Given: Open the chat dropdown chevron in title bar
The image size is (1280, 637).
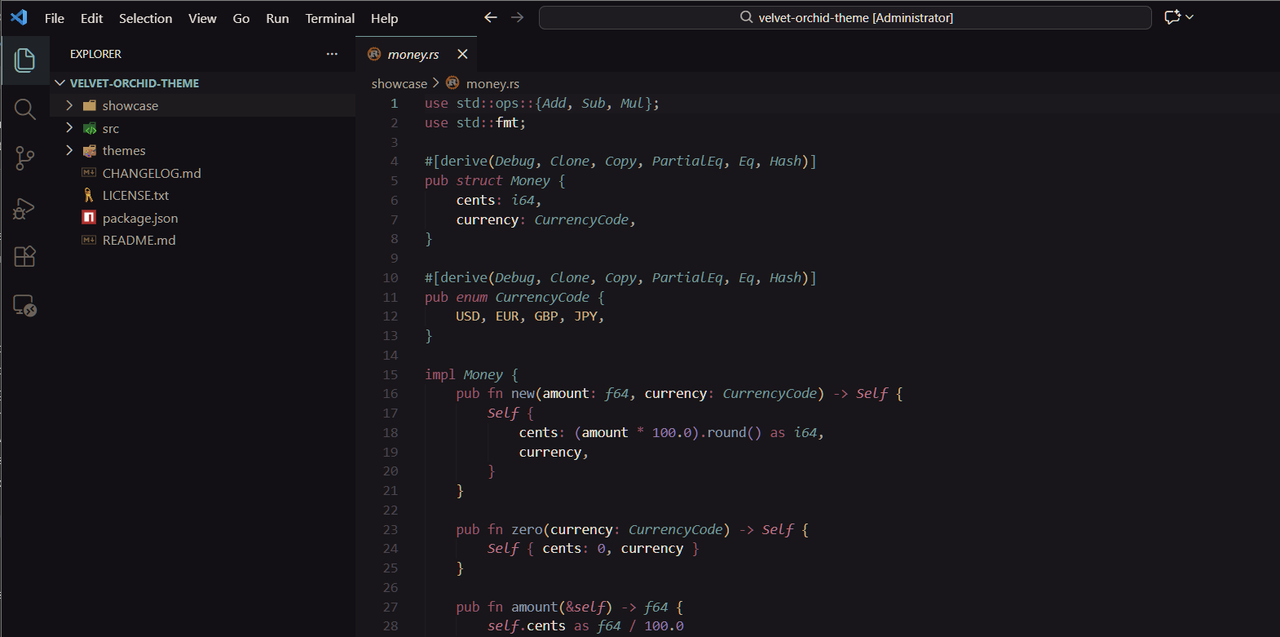Looking at the screenshot, I should pyautogui.click(x=1190, y=18).
